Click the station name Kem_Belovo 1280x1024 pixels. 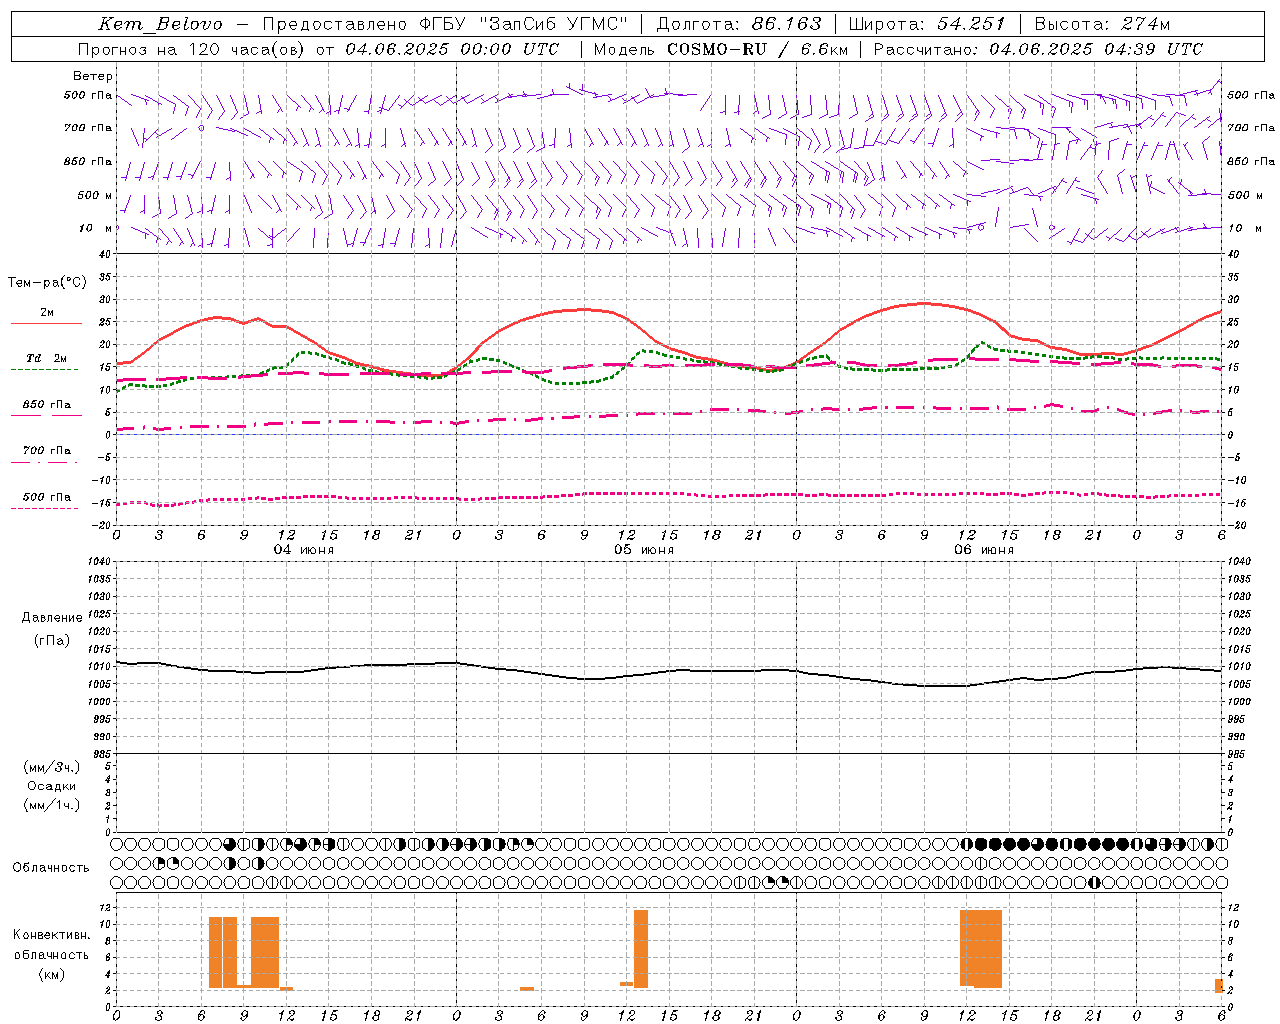[160, 24]
